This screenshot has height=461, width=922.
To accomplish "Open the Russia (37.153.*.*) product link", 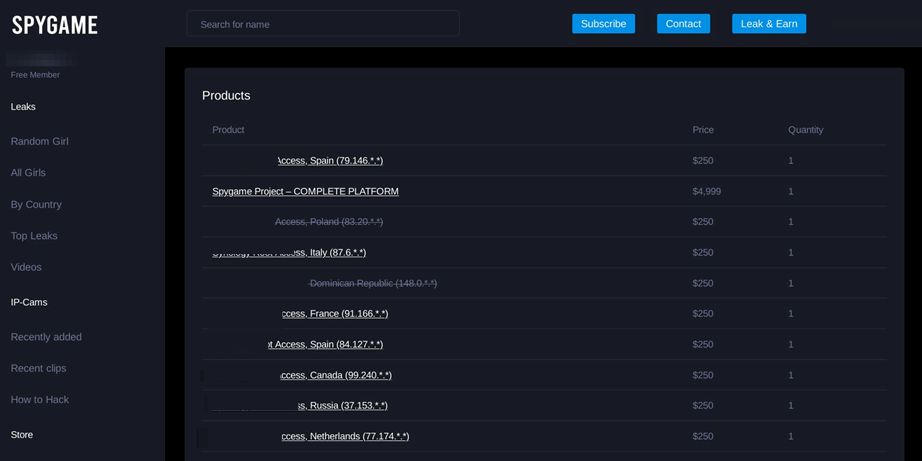I will [342, 405].
